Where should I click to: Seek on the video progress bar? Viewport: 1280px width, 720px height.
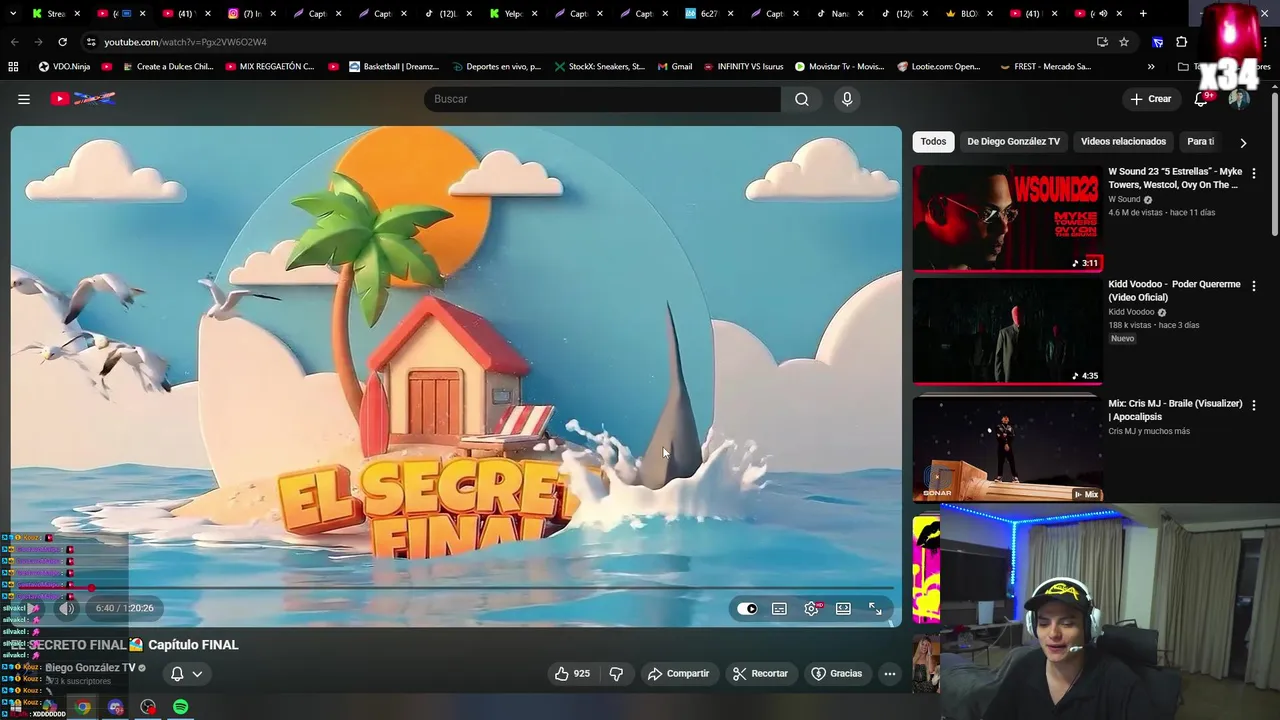455,588
